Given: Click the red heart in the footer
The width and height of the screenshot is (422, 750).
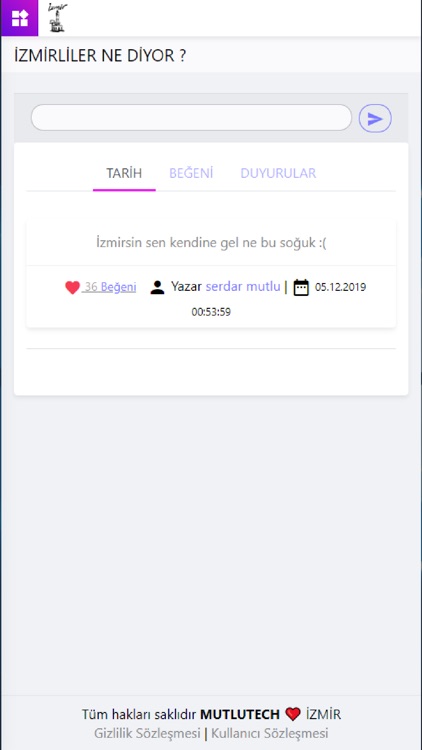Looking at the screenshot, I should (x=293, y=714).
